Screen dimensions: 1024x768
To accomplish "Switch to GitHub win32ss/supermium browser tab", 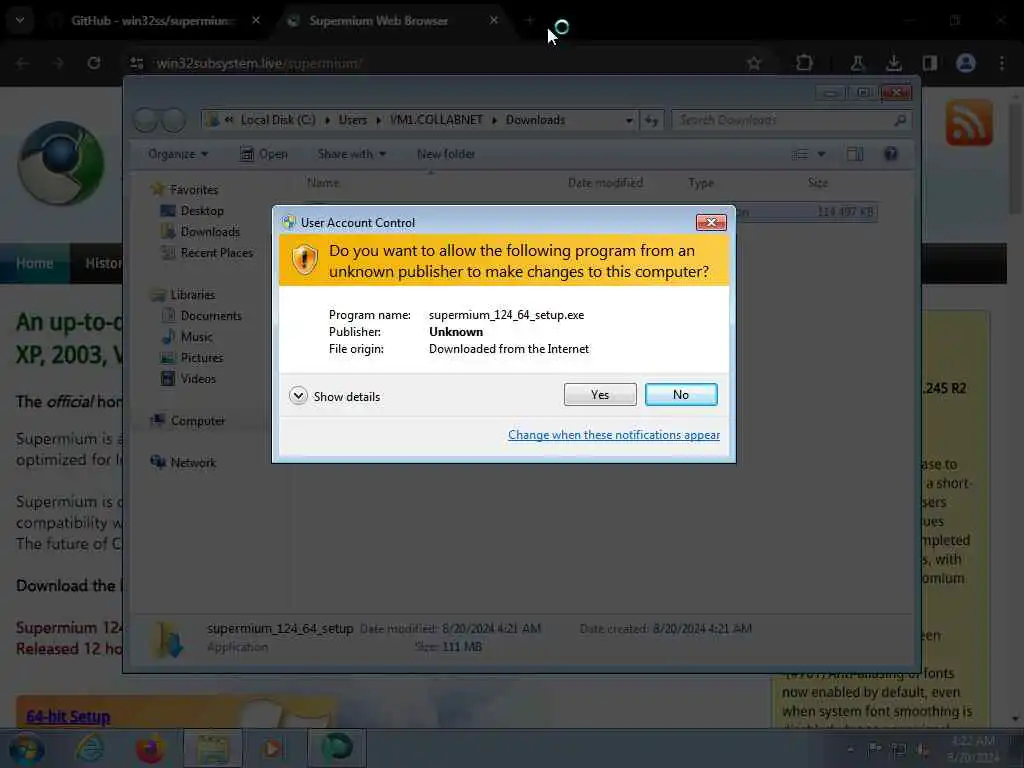I will click(152, 21).
